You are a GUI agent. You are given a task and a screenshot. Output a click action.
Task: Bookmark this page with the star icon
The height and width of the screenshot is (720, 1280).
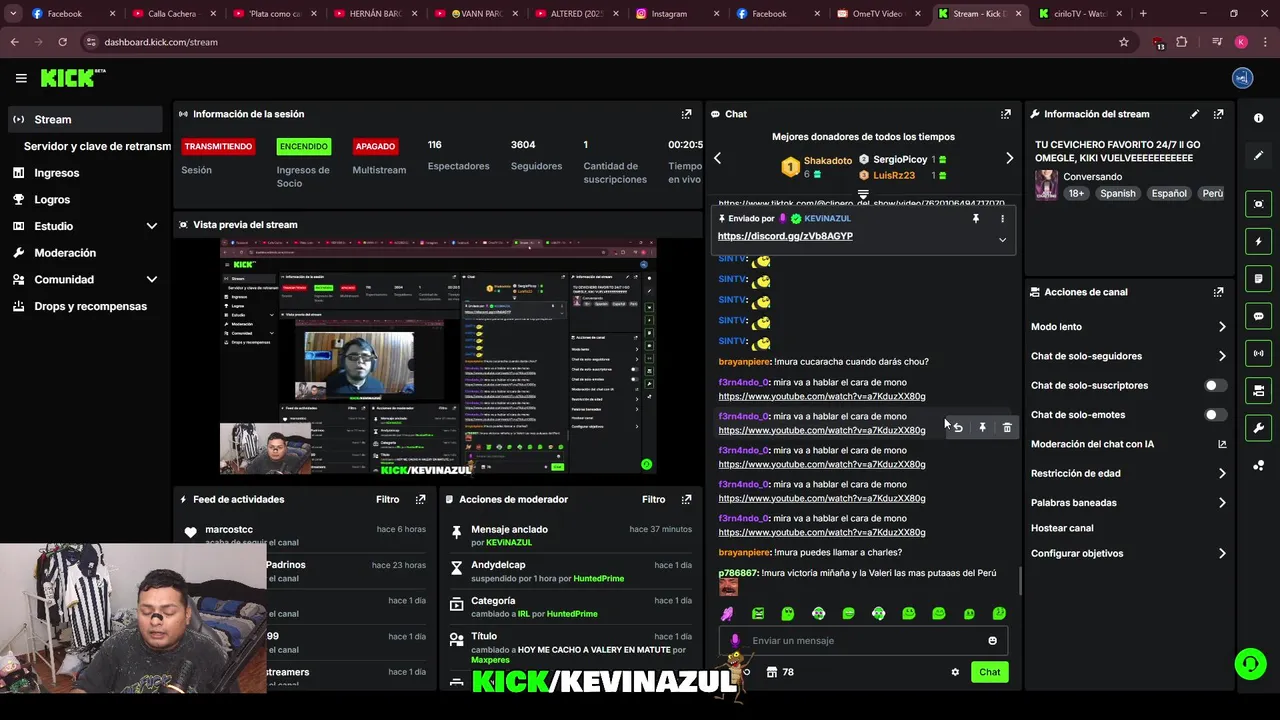(x=1124, y=42)
